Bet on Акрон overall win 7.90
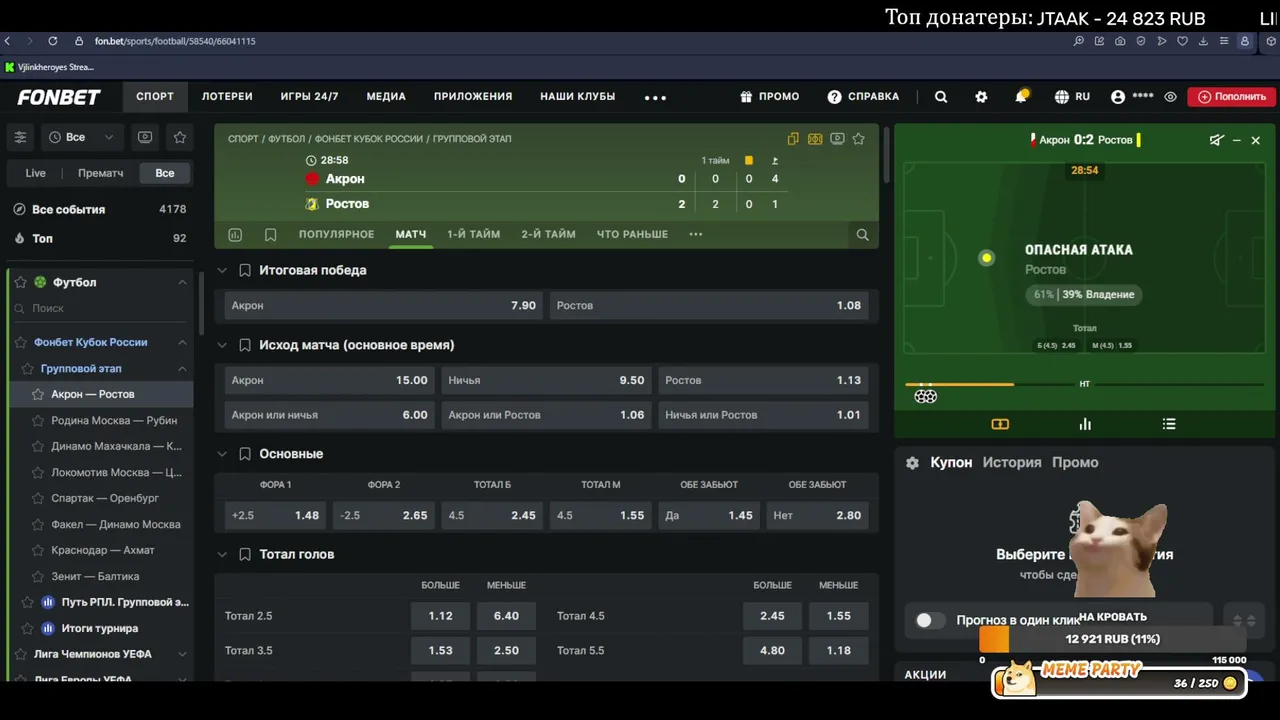This screenshot has height=720, width=1280. 382,306
